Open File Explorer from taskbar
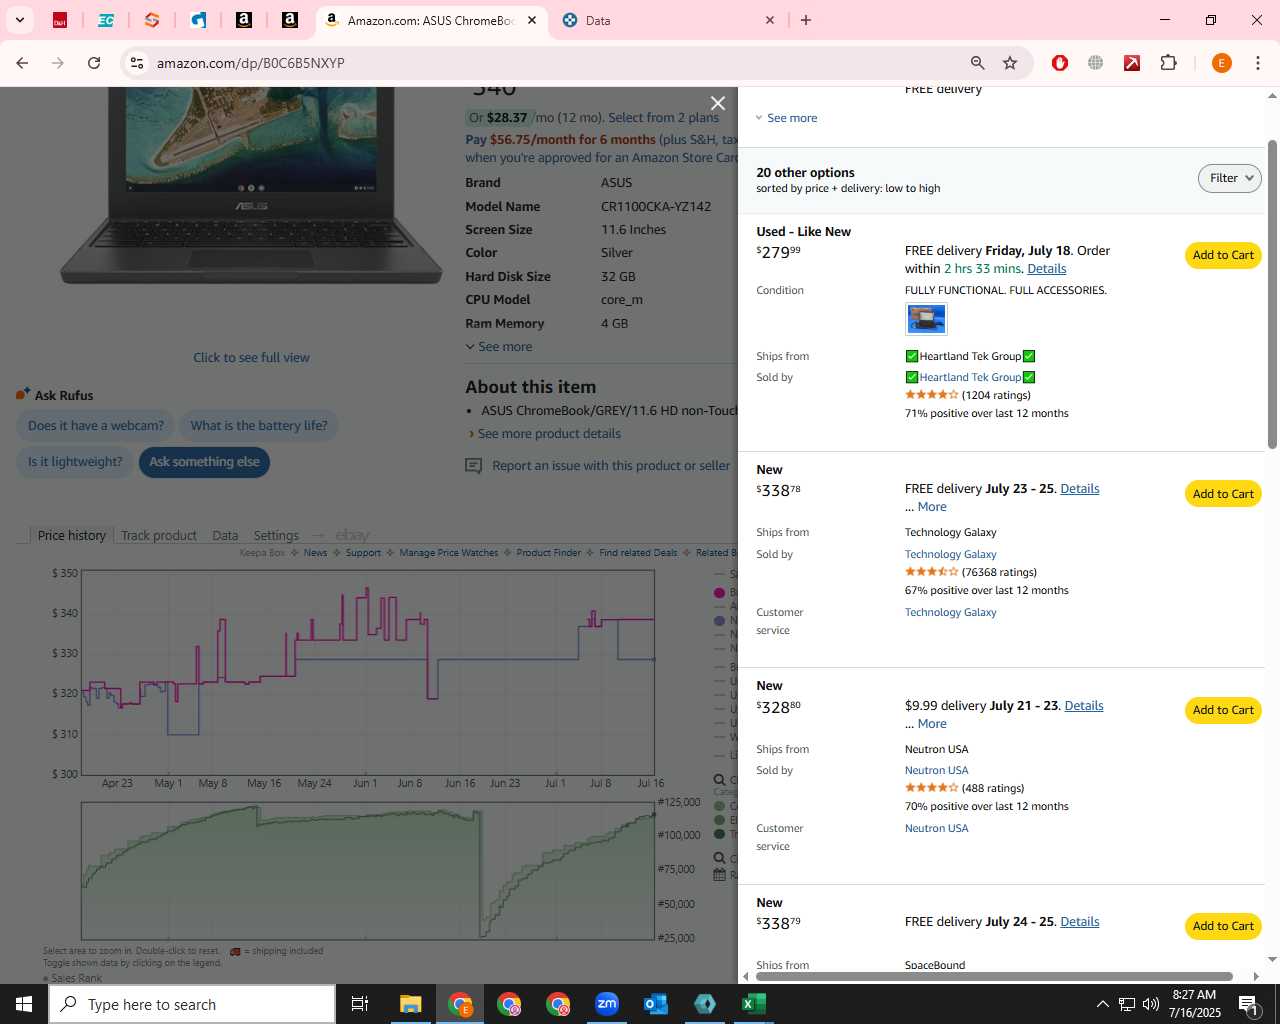The image size is (1280, 1024). click(x=410, y=1004)
